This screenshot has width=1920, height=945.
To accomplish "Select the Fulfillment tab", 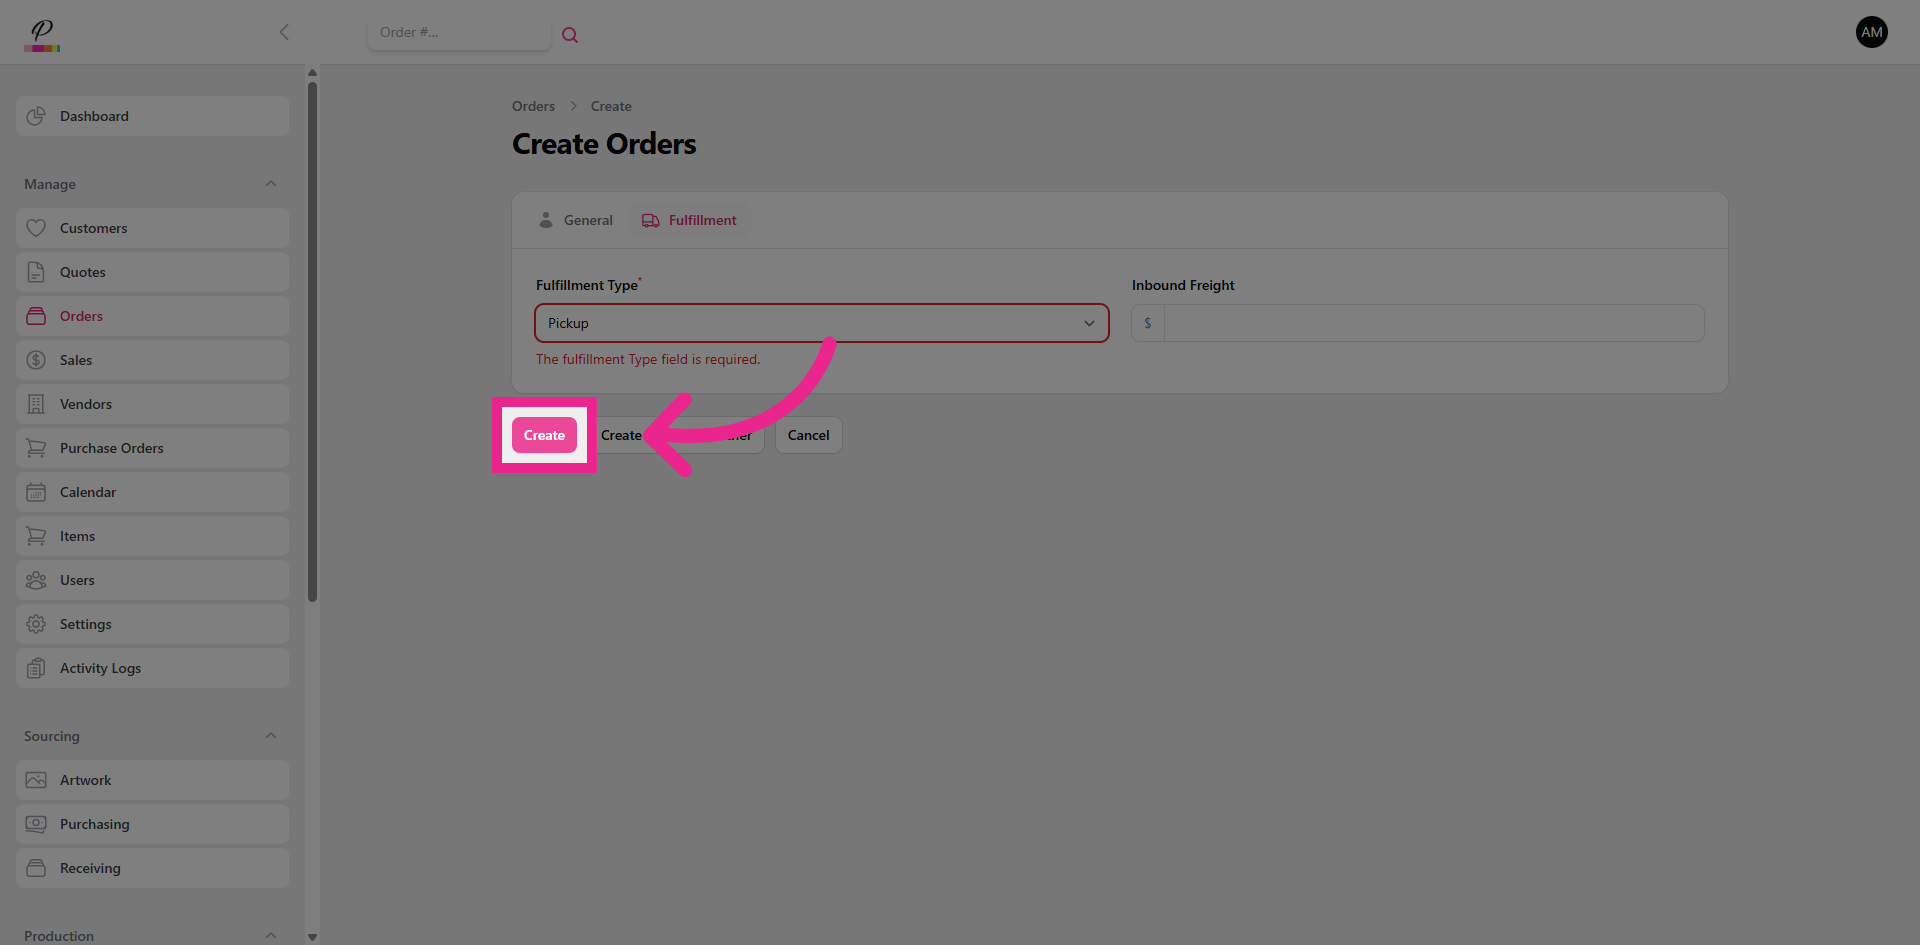I will click(689, 220).
